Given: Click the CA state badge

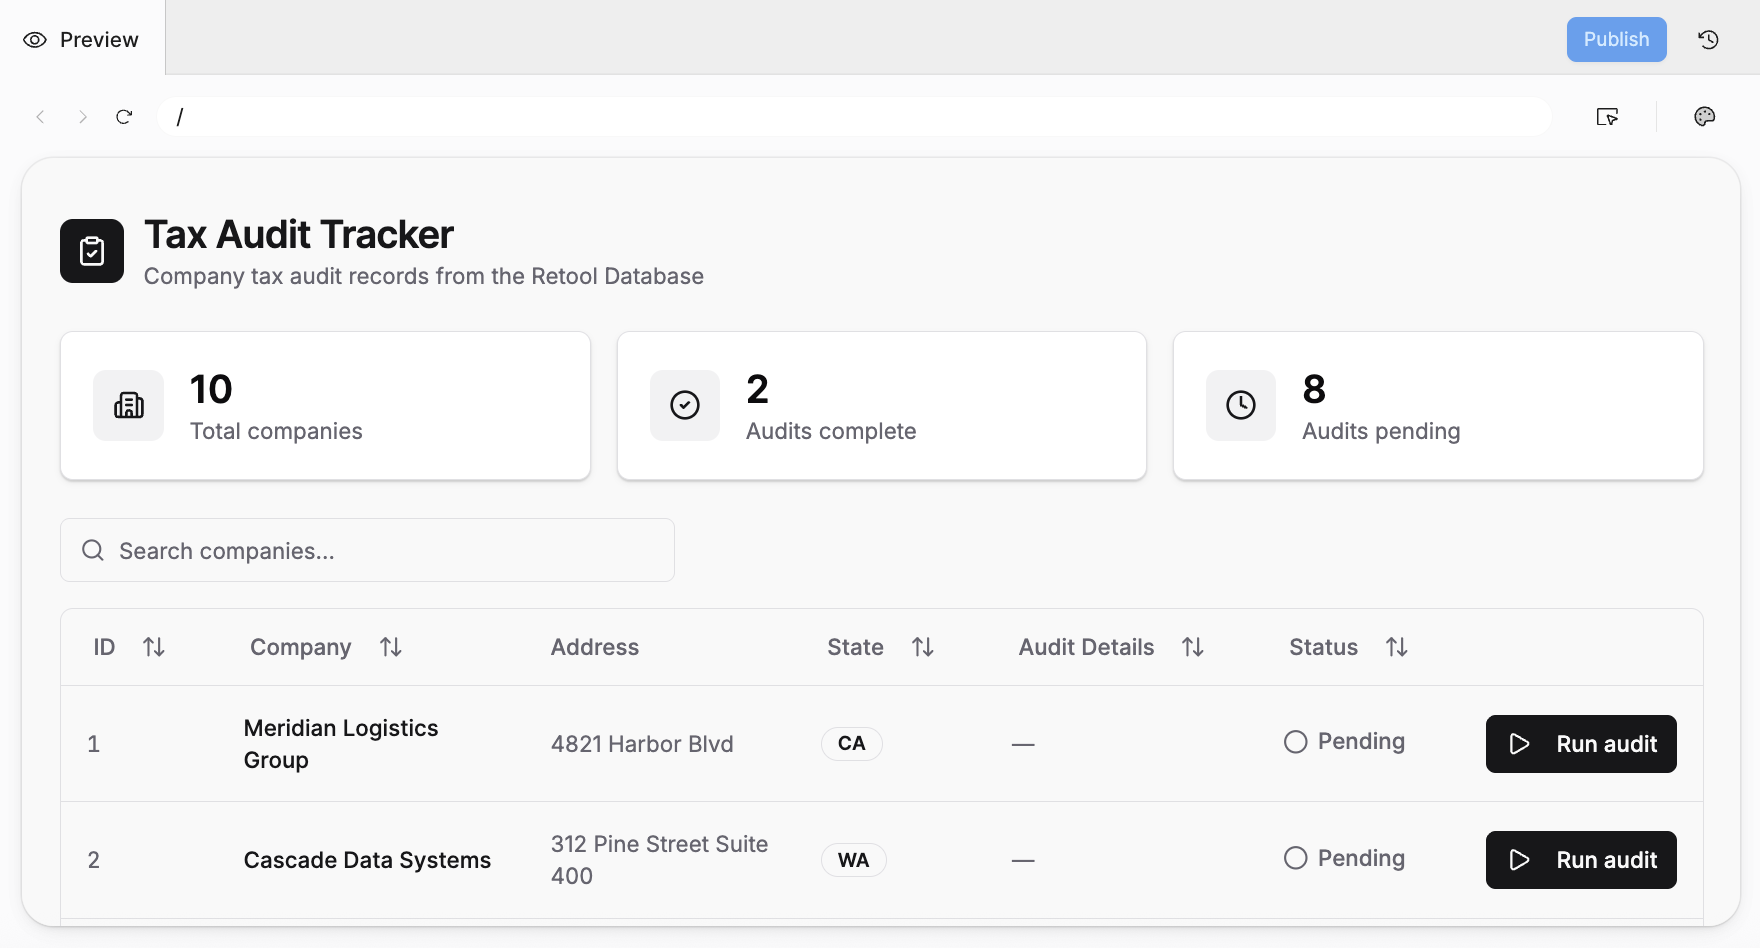Looking at the screenshot, I should pyautogui.click(x=852, y=744).
